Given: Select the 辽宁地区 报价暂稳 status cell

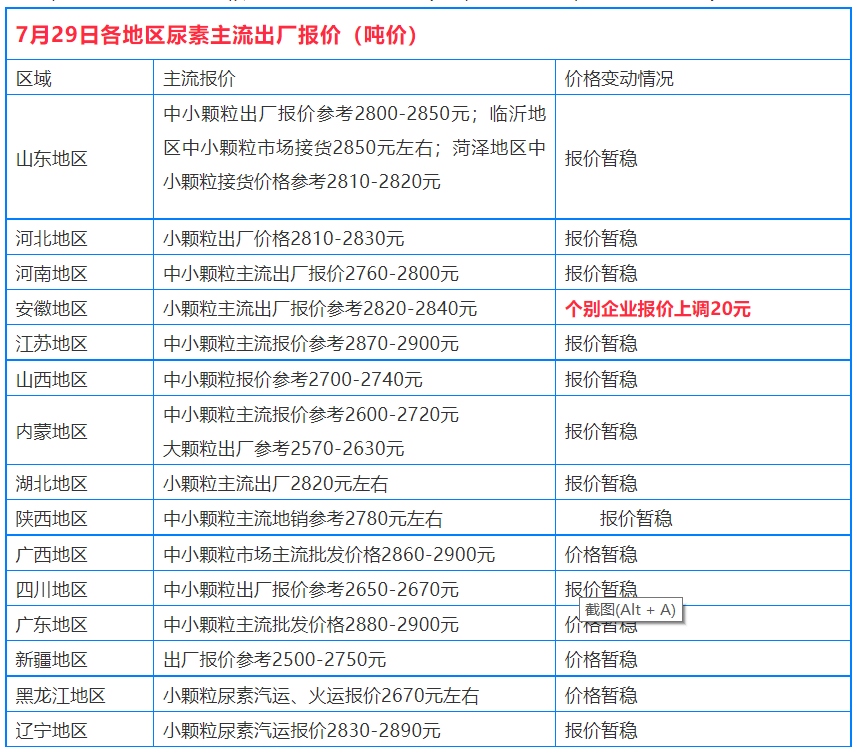Looking at the screenshot, I should tap(600, 728).
